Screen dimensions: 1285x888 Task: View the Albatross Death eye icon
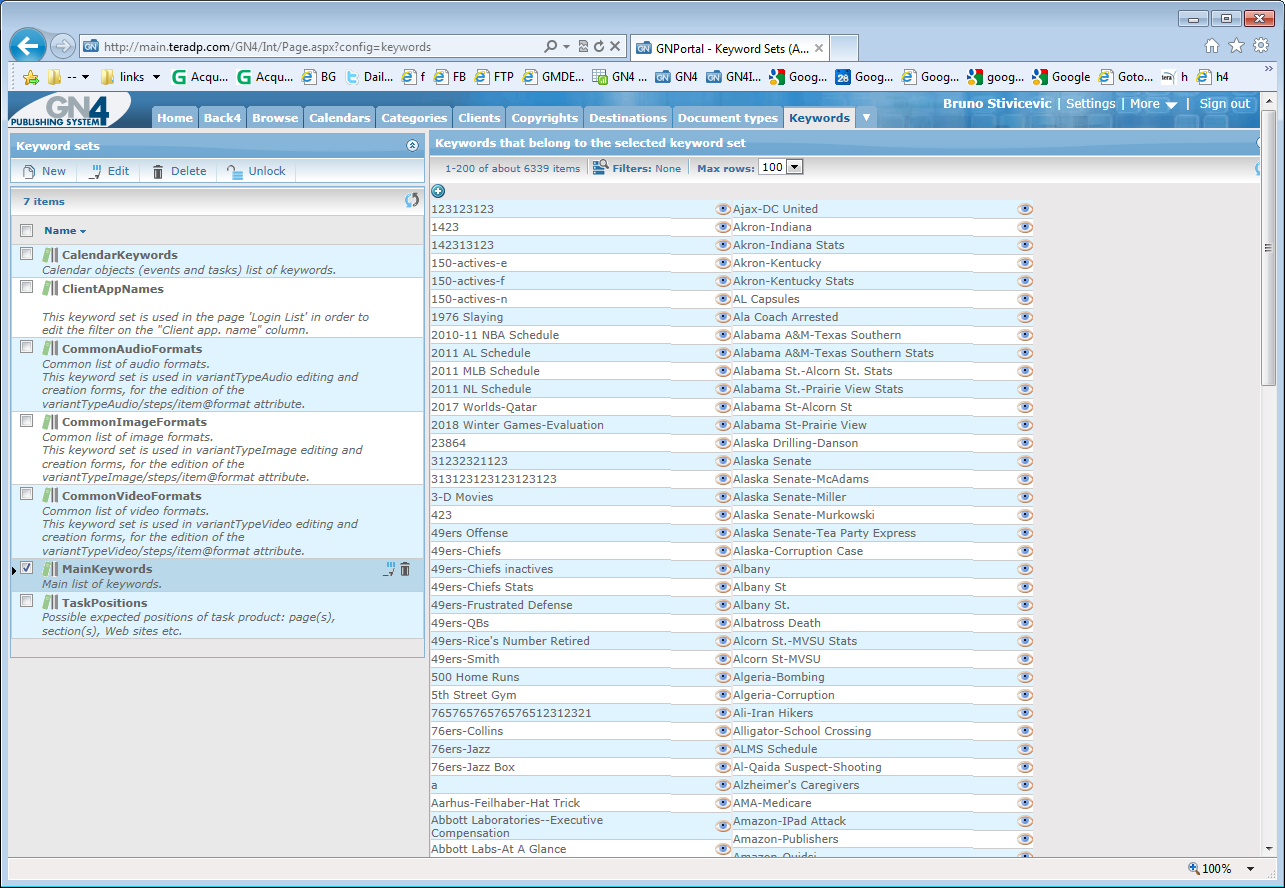click(x=1025, y=623)
